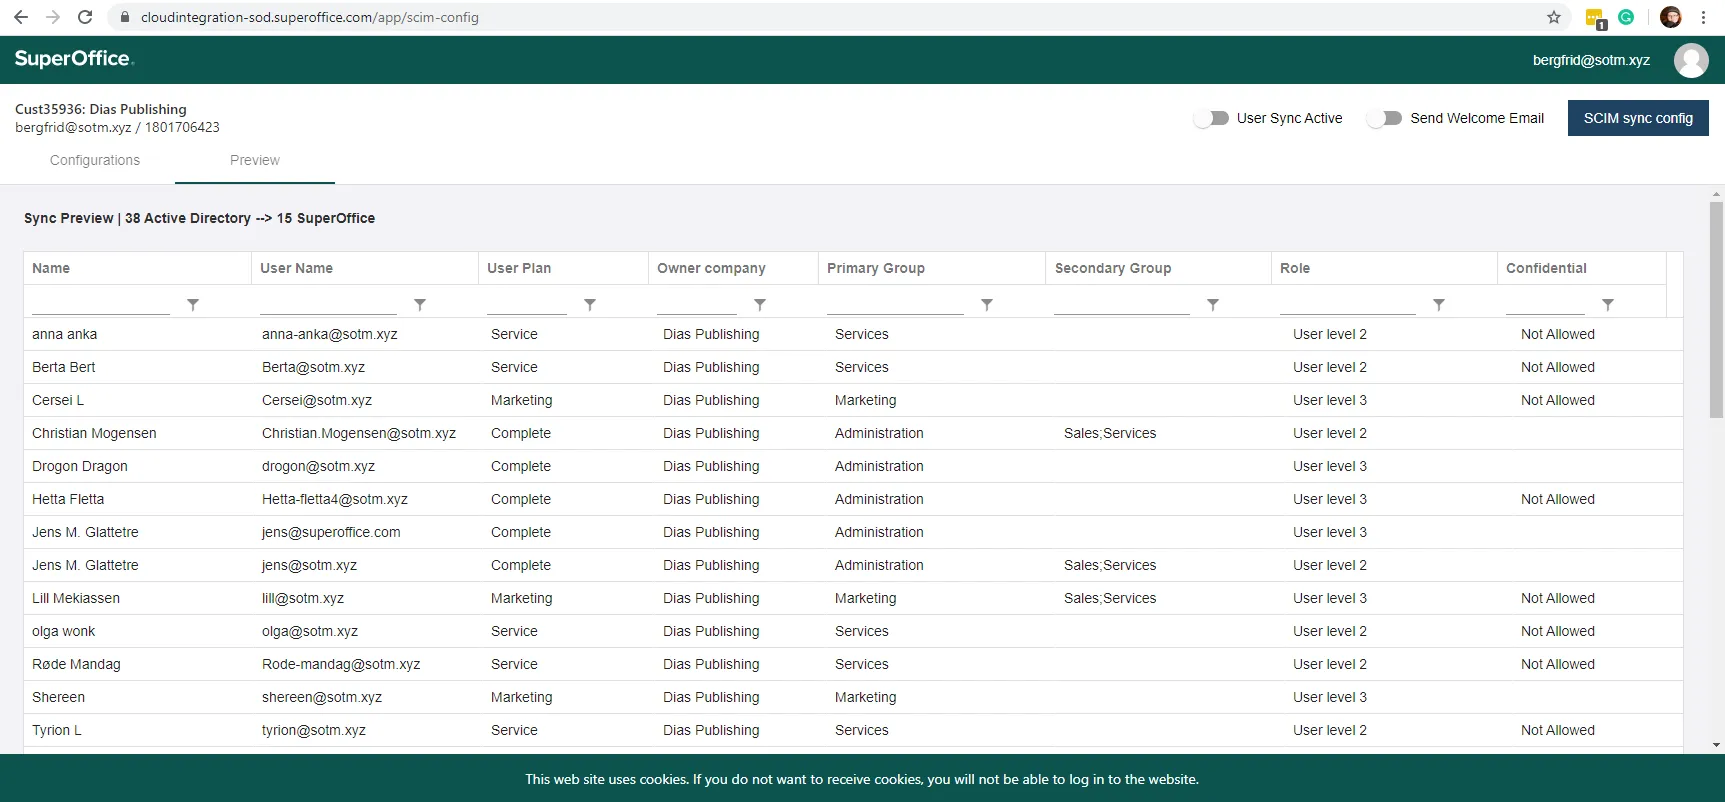Open the User Plan filter icon
This screenshot has height=802, width=1725.
[590, 304]
